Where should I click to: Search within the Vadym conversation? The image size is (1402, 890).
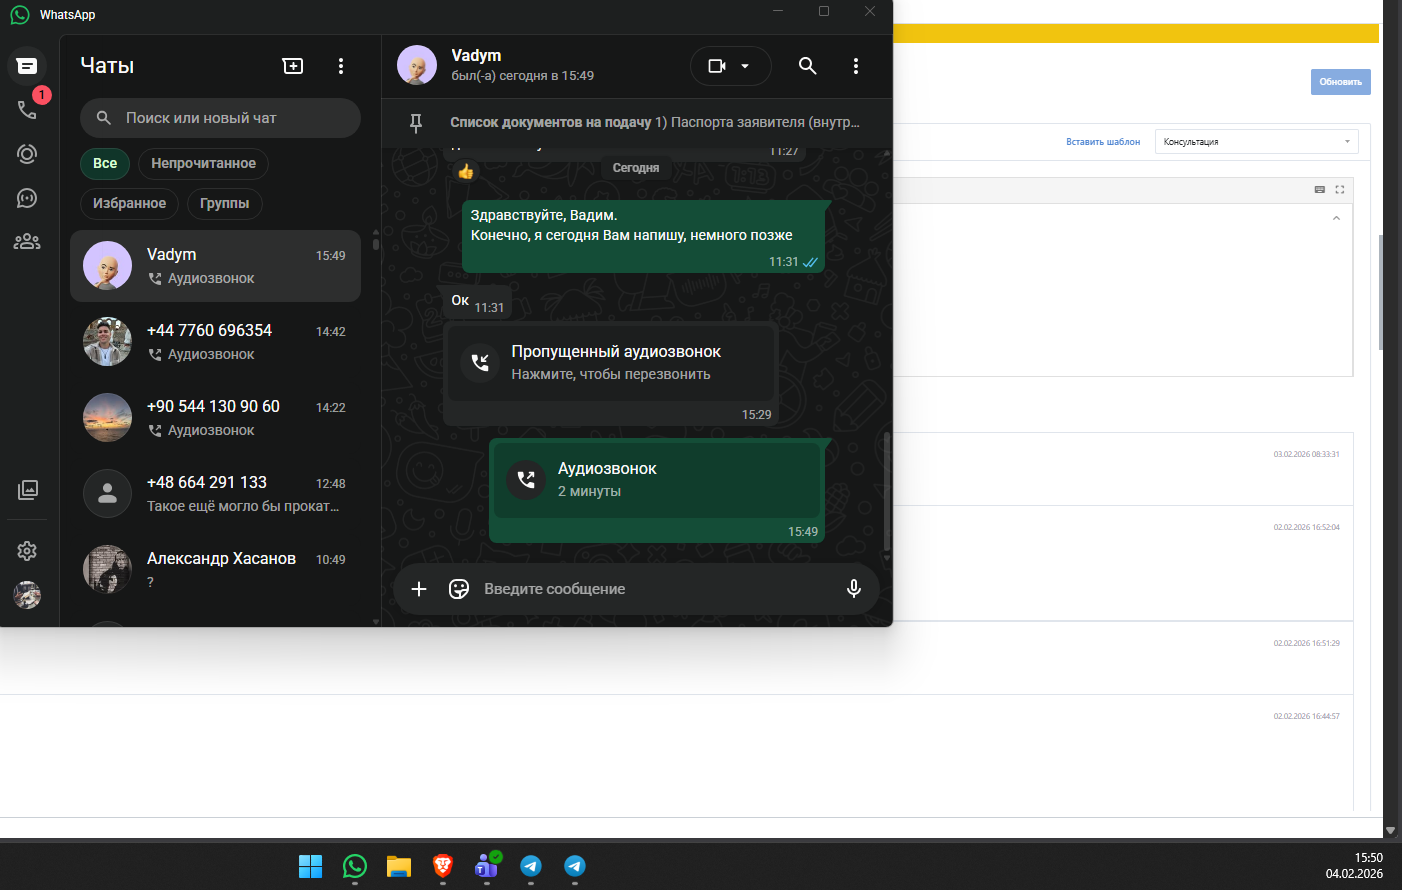click(808, 66)
